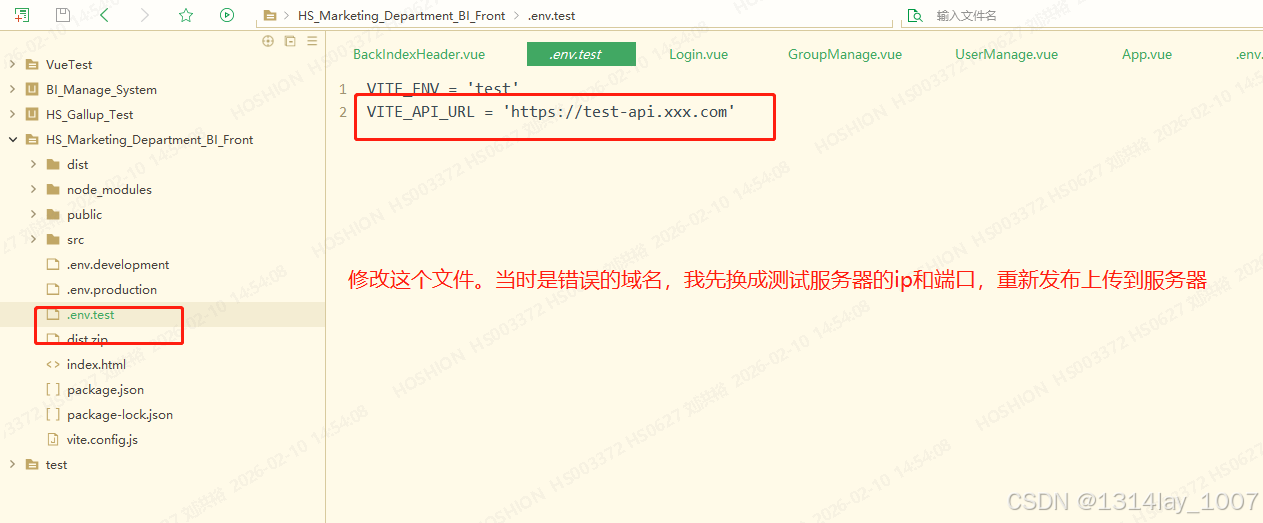Select the BI_Manage_System project label
This screenshot has width=1263, height=523.
tap(101, 89)
